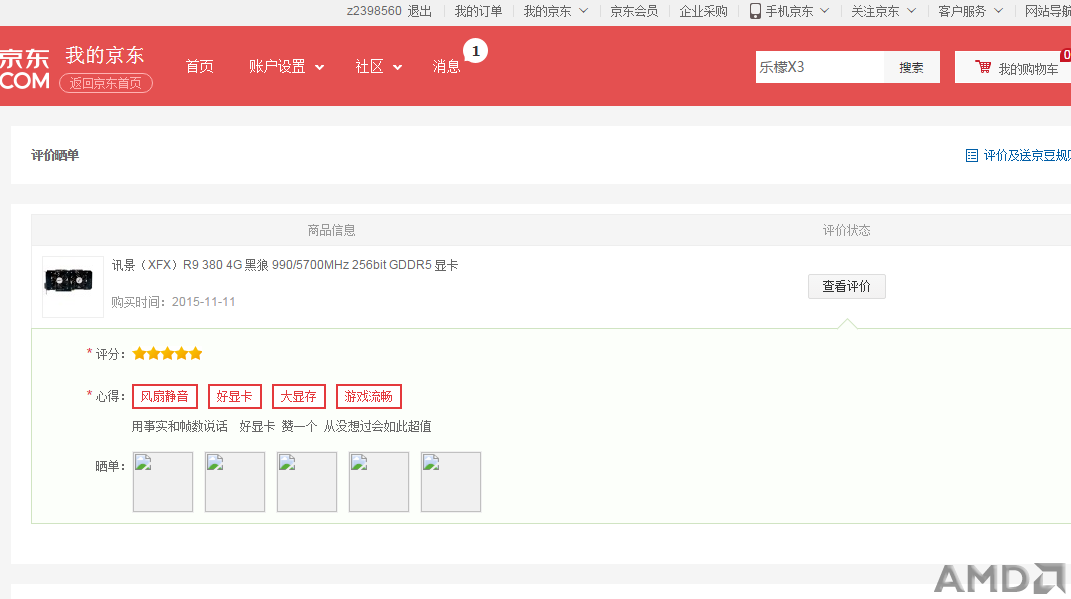The image size is (1071, 599).
Task: Click the 评价状态 column header
Action: tap(846, 230)
